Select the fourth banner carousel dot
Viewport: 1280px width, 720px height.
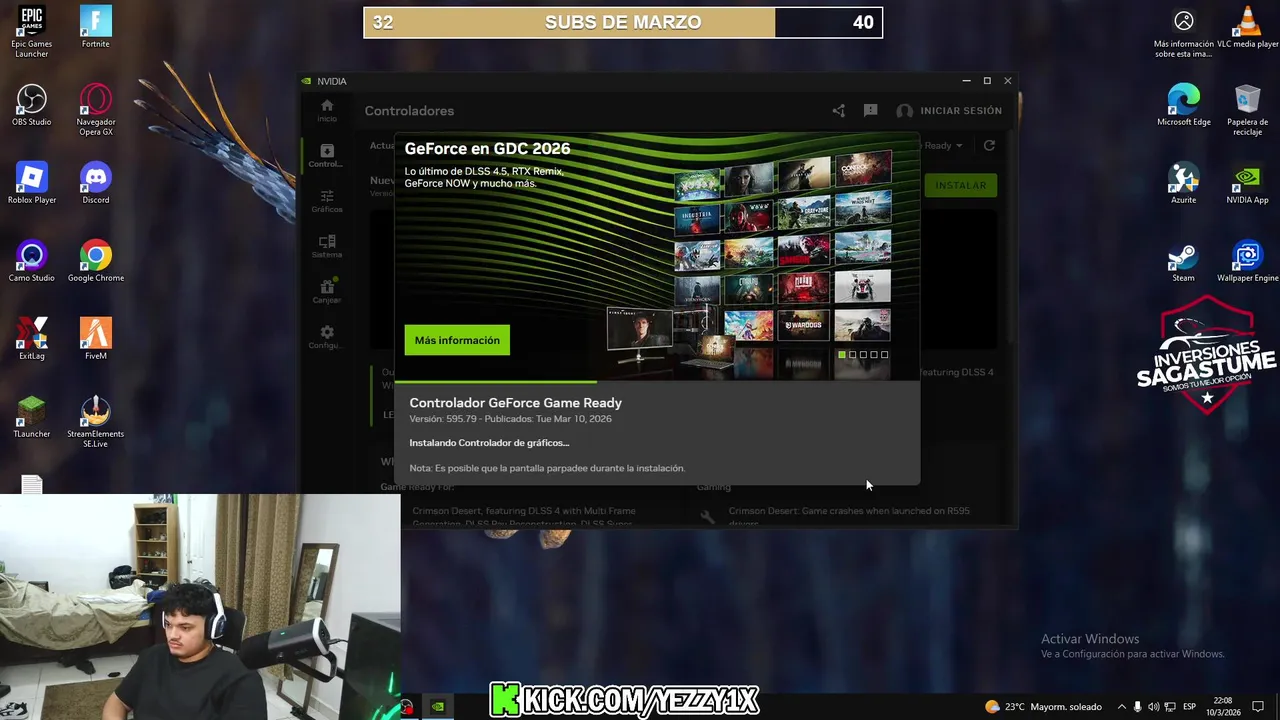[x=874, y=355]
